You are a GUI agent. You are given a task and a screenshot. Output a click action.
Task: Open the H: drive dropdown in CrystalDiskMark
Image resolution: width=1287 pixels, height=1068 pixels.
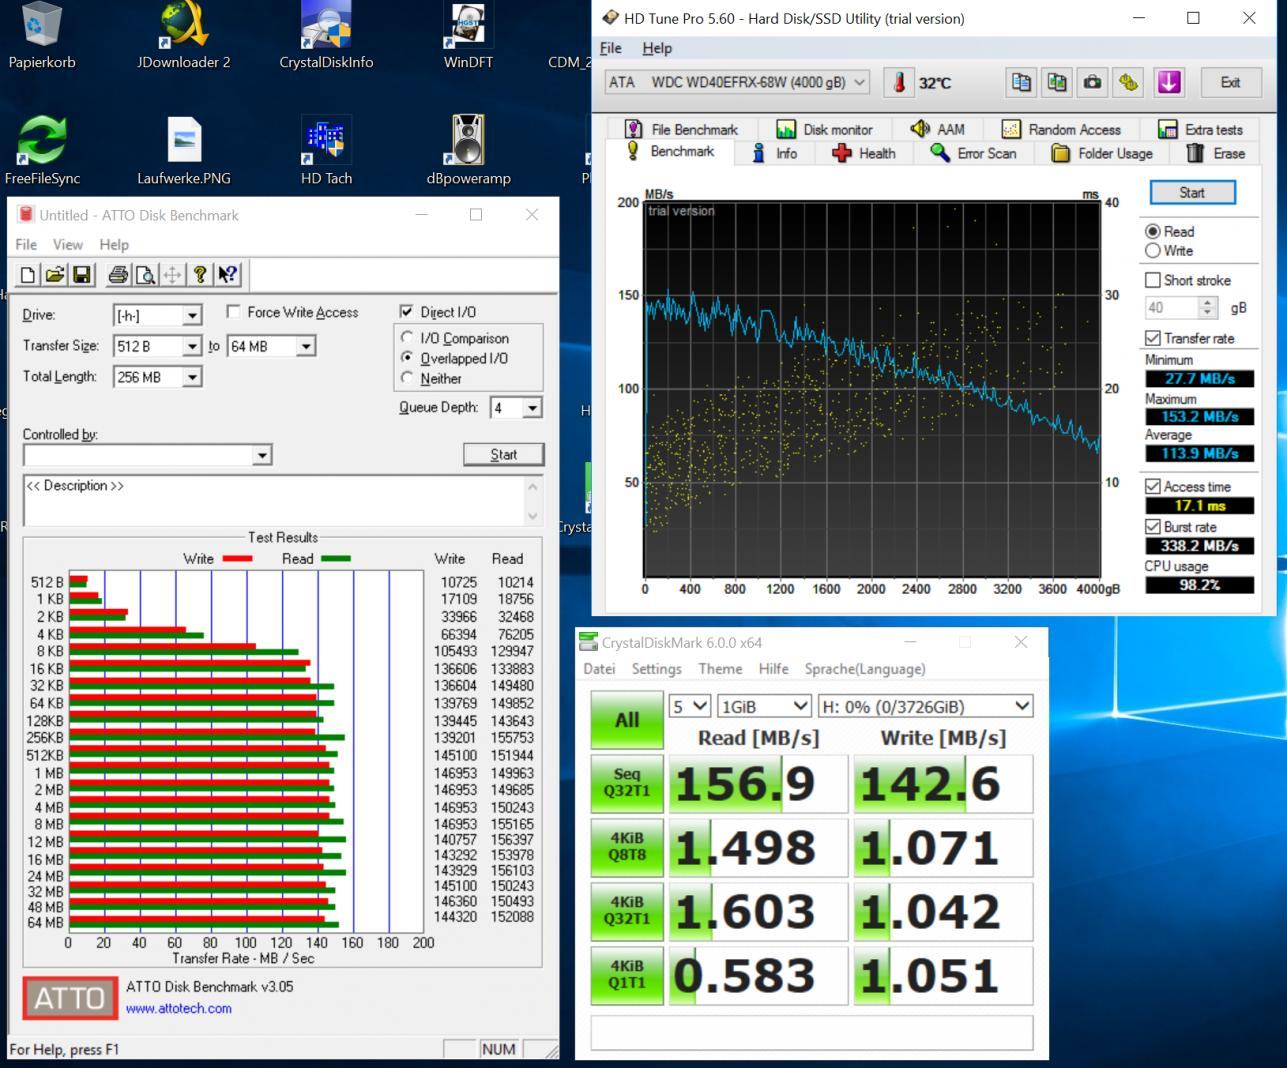tap(925, 706)
